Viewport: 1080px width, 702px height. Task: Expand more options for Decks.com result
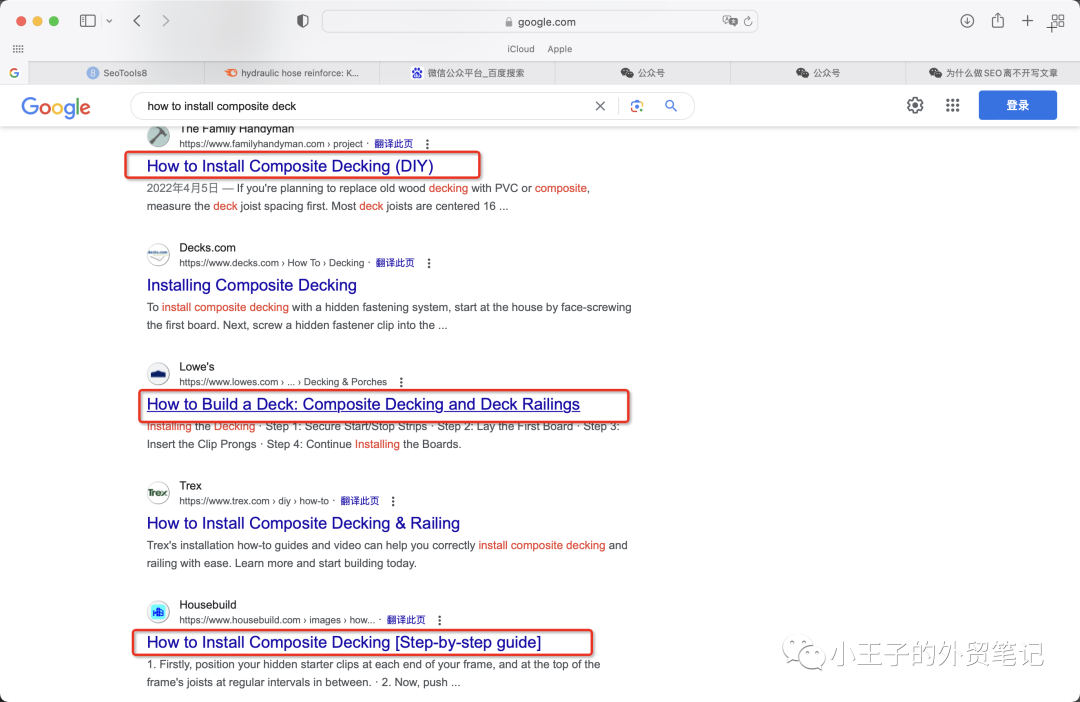[x=429, y=263]
